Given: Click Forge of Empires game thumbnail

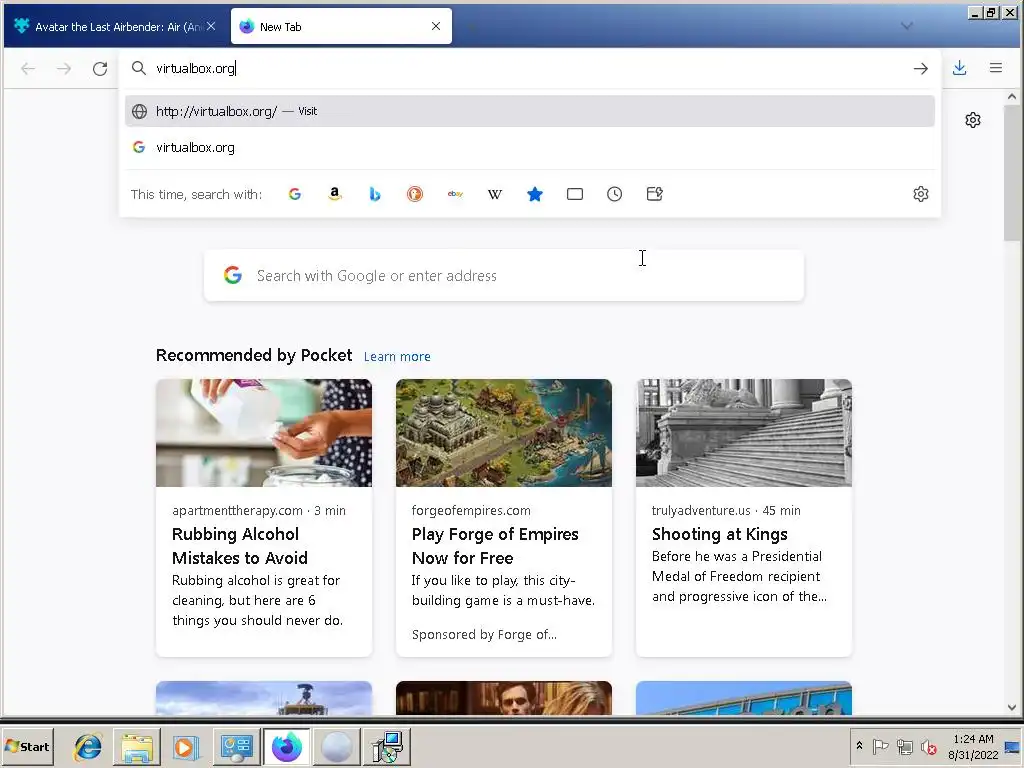Looking at the screenshot, I should pyautogui.click(x=504, y=433).
